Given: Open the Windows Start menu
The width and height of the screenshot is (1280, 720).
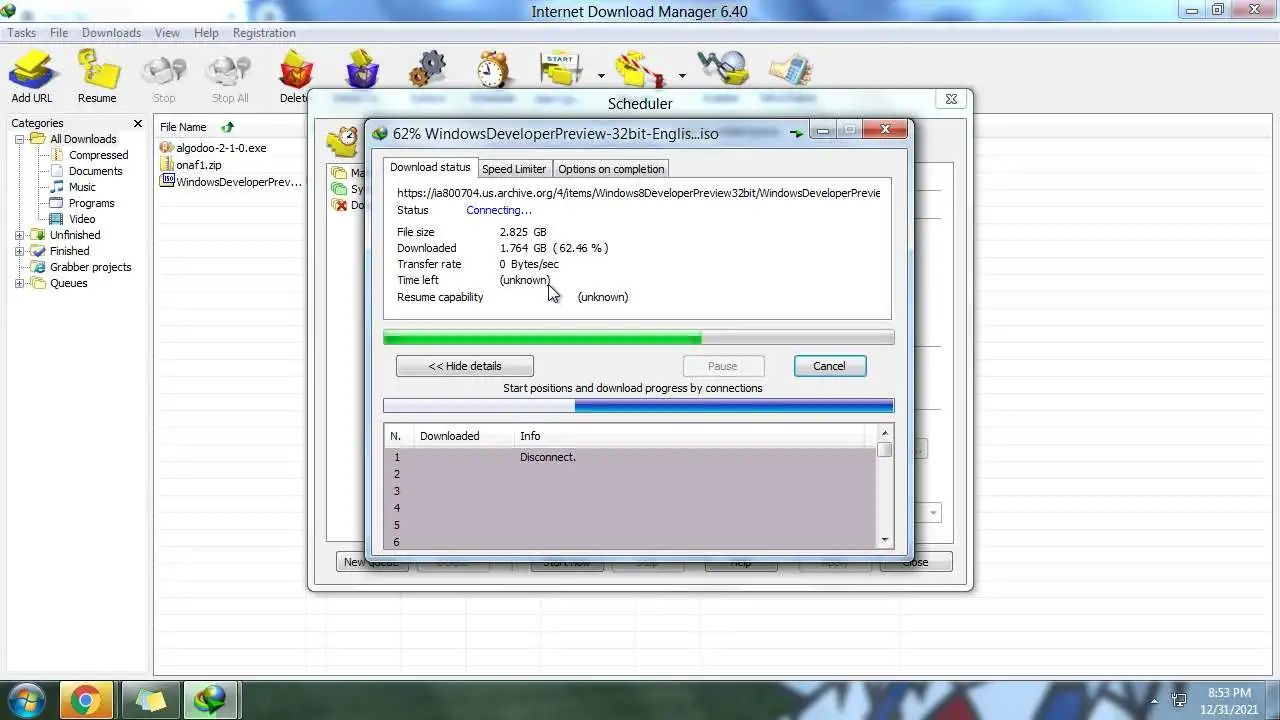Looking at the screenshot, I should (x=26, y=700).
